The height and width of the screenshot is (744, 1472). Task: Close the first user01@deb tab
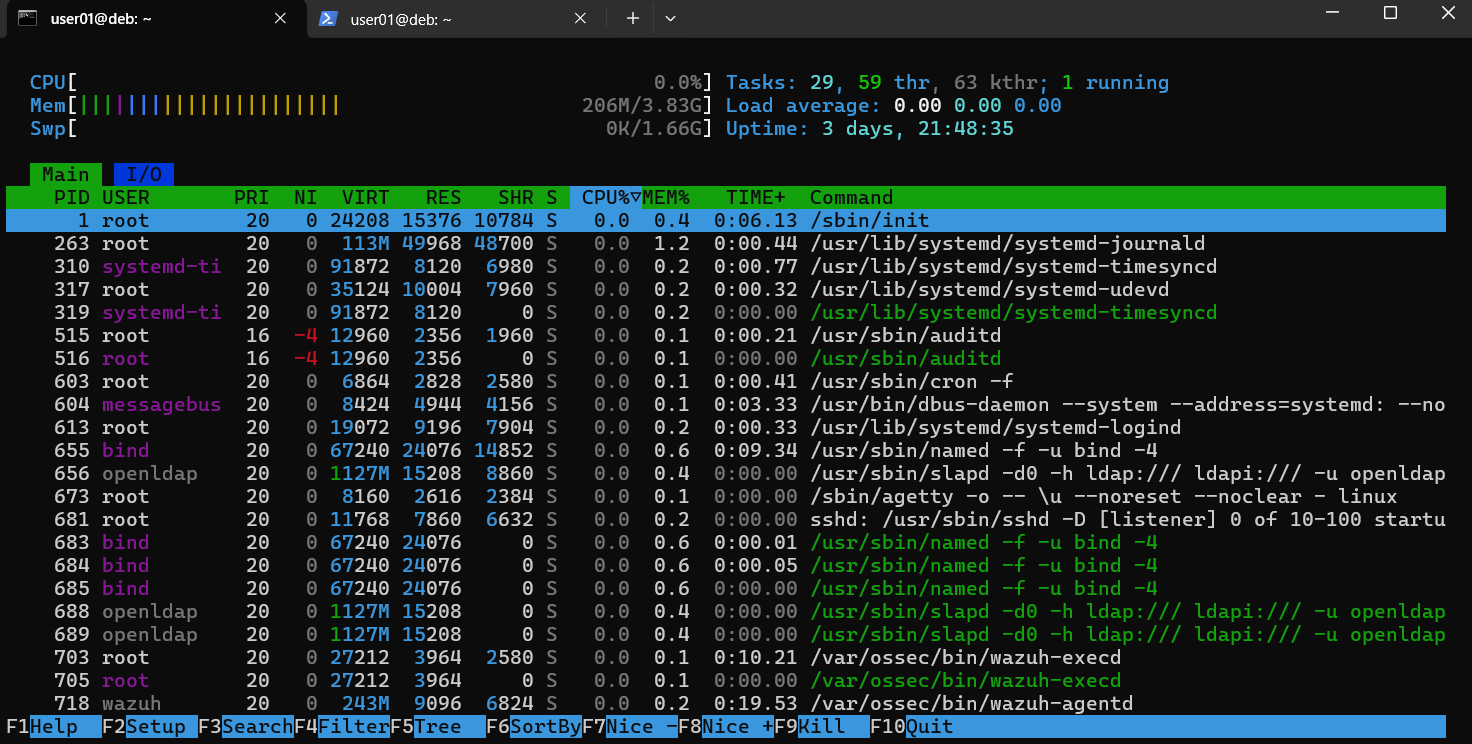pos(281,19)
